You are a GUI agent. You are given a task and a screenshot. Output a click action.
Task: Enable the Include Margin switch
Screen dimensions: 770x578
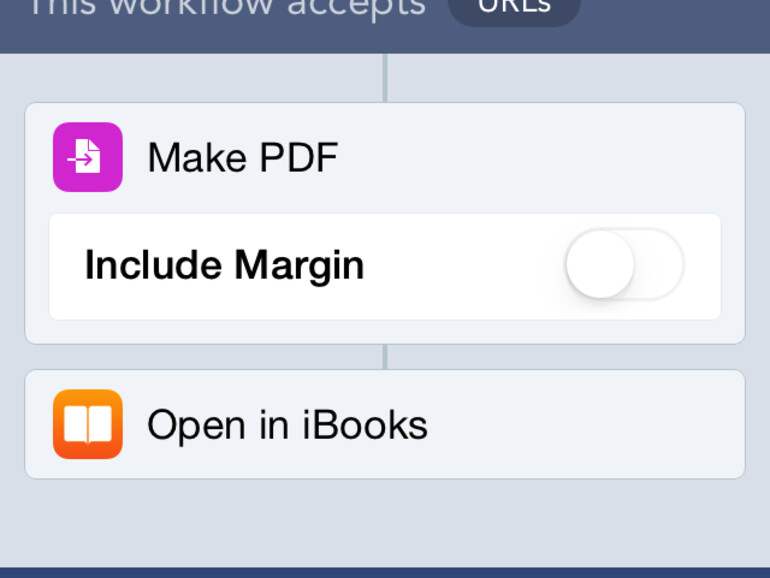pos(624,265)
